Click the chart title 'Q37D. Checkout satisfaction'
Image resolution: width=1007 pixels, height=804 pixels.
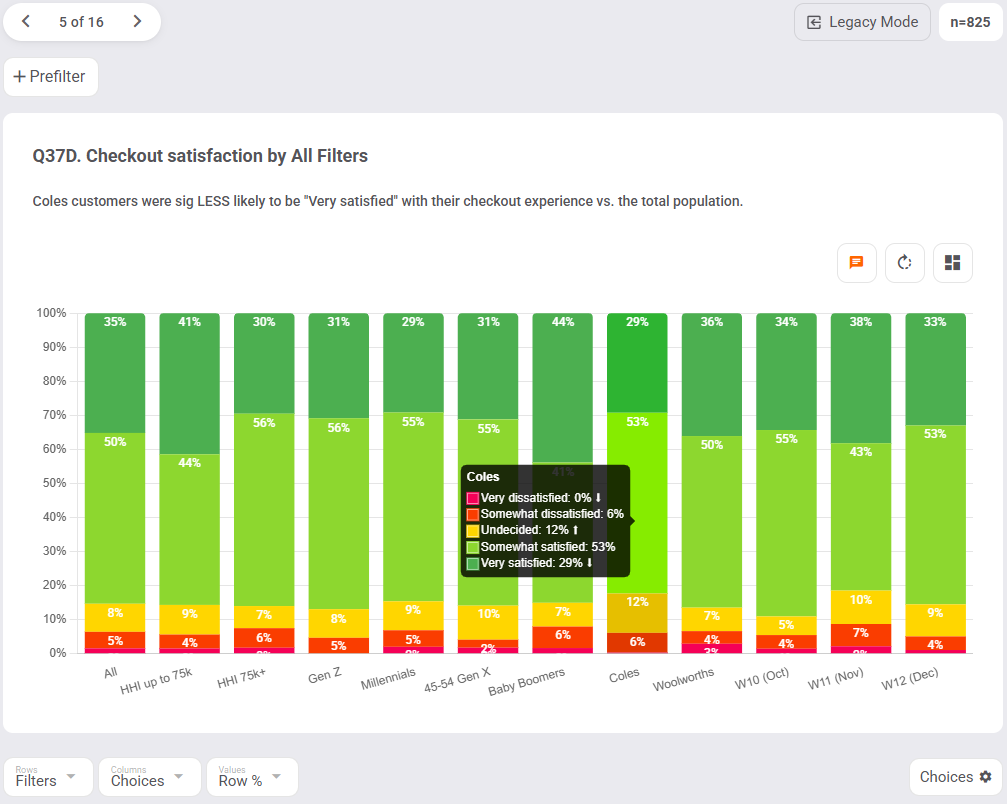tap(200, 156)
